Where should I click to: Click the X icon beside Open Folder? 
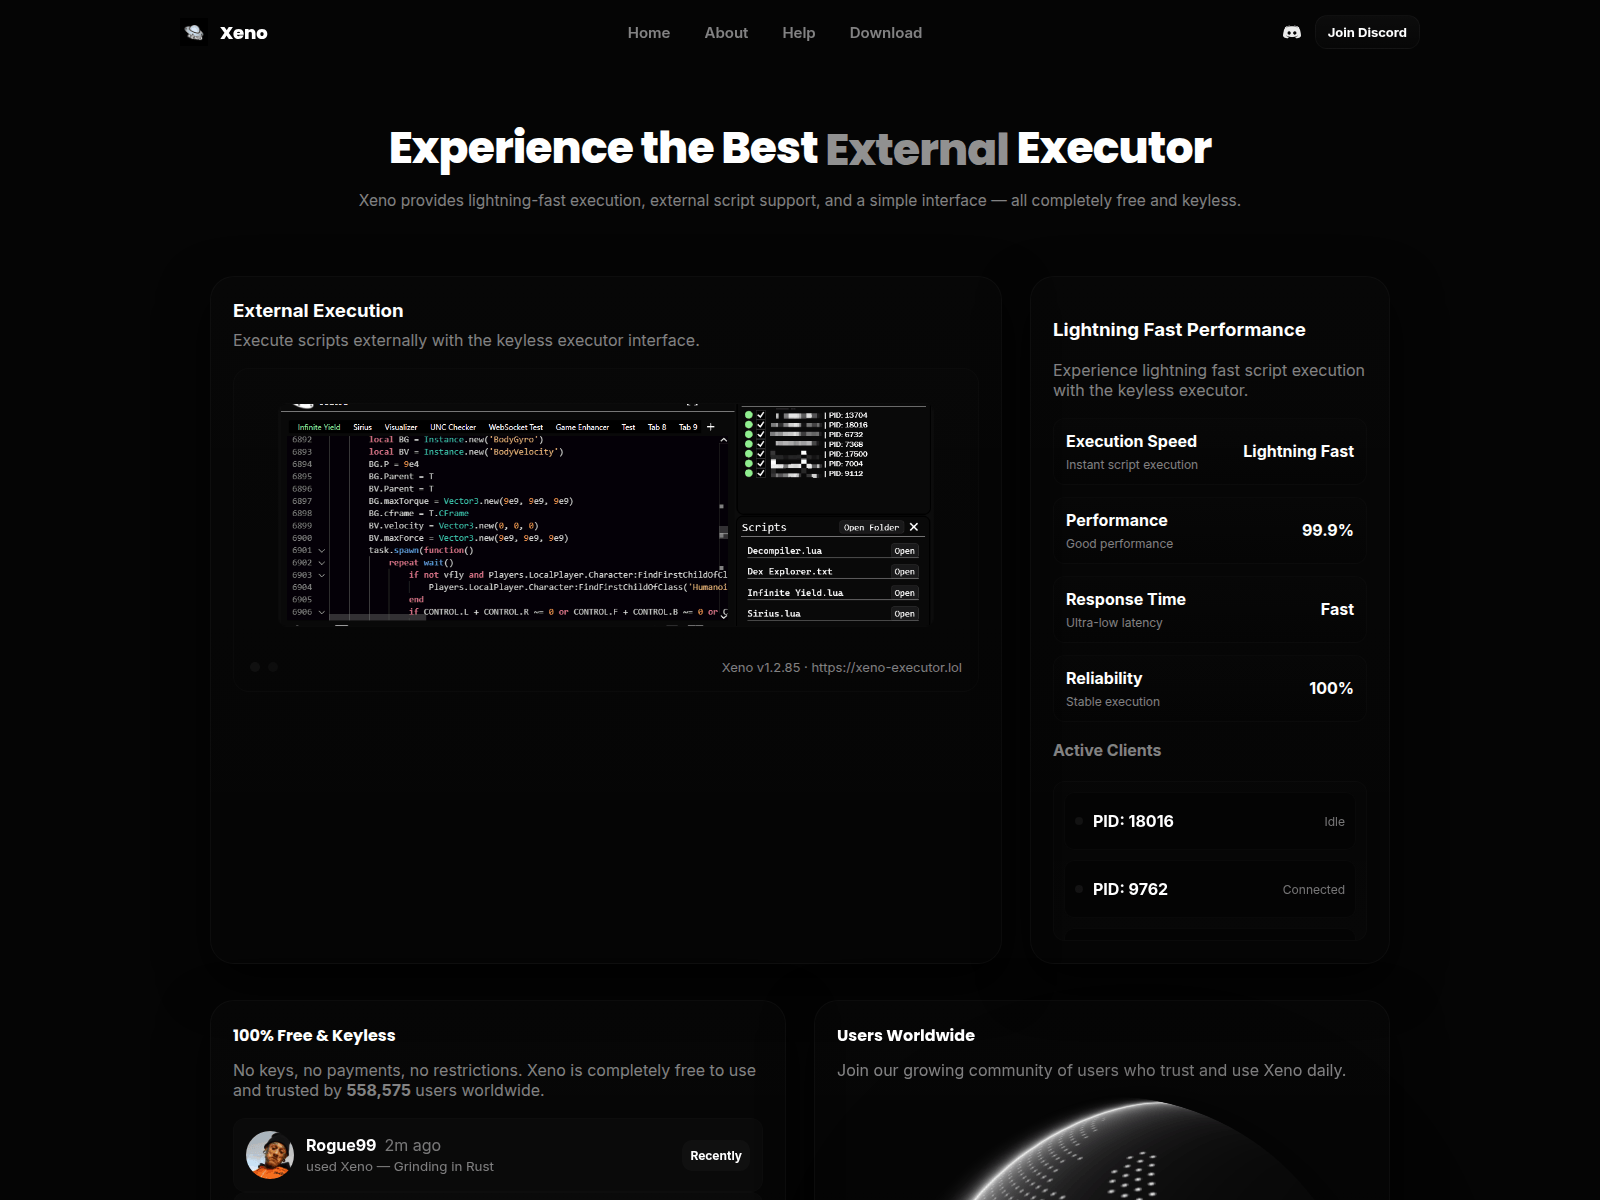914,527
